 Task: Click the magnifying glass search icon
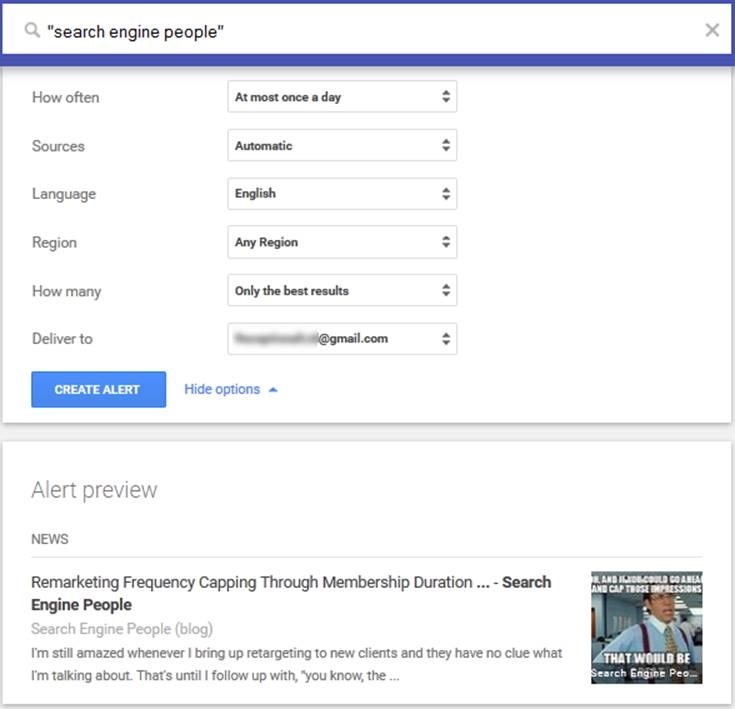click(32, 31)
